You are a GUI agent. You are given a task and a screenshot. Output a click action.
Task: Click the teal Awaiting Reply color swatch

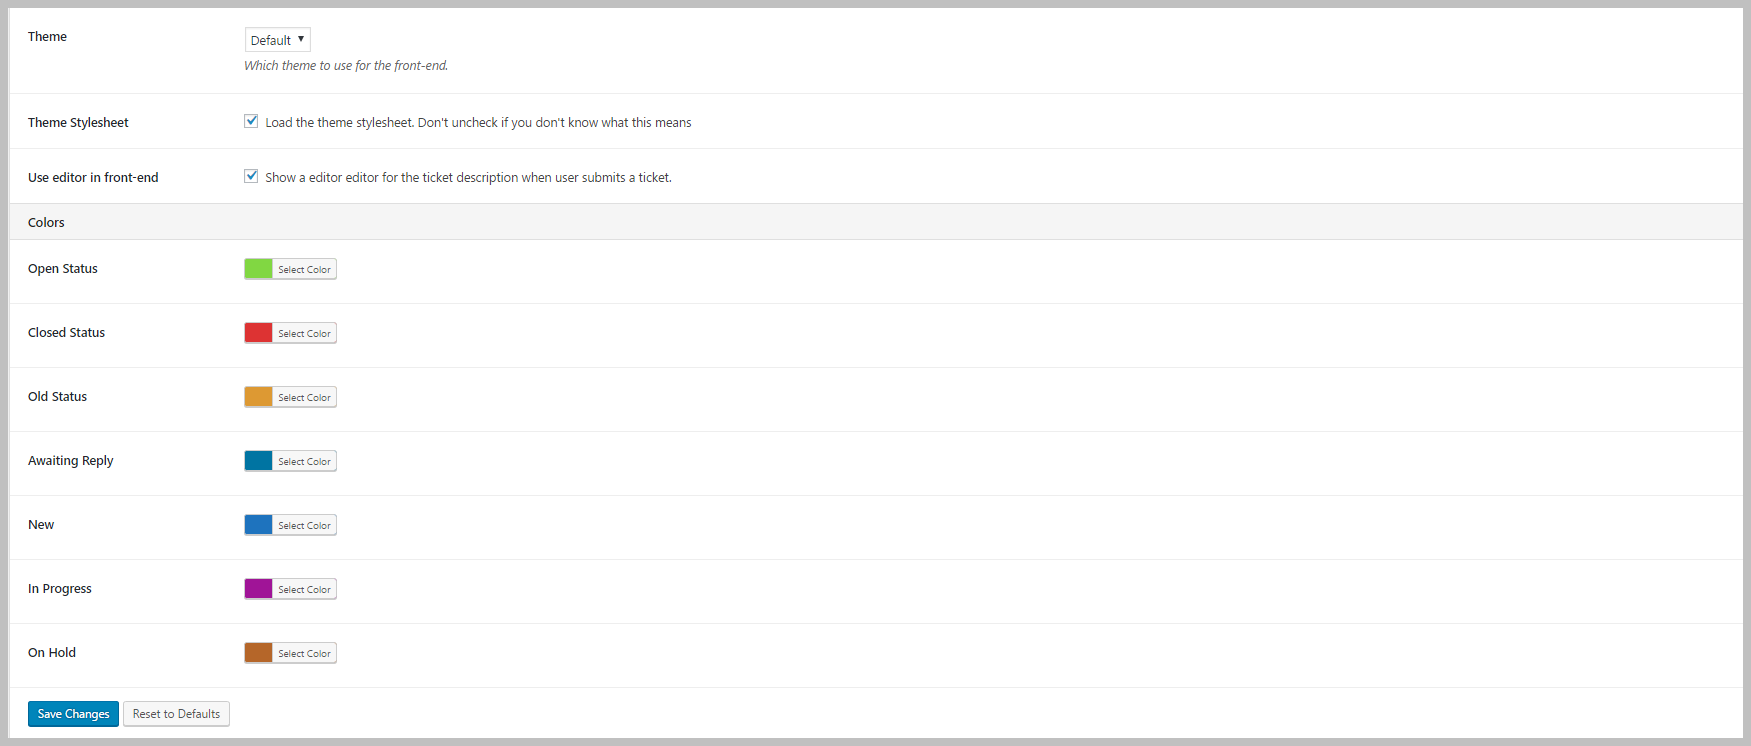pyautogui.click(x=259, y=461)
